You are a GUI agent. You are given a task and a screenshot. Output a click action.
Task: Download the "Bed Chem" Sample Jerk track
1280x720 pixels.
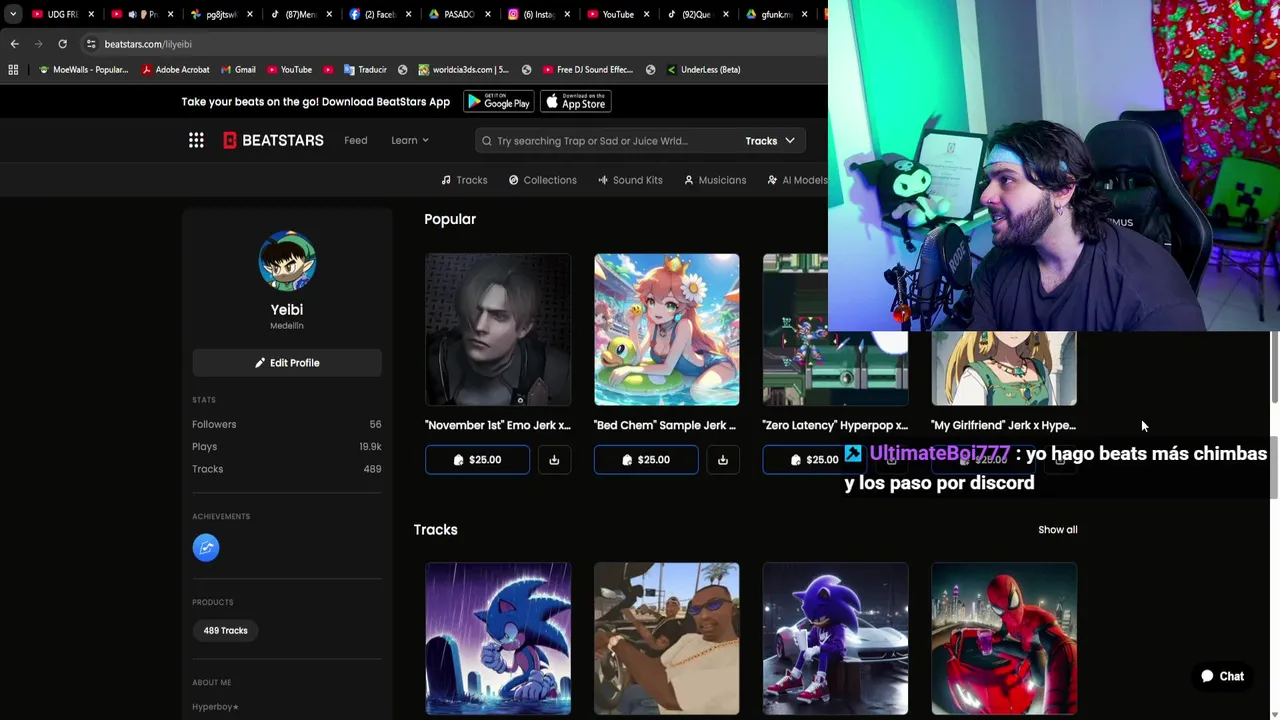[723, 460]
